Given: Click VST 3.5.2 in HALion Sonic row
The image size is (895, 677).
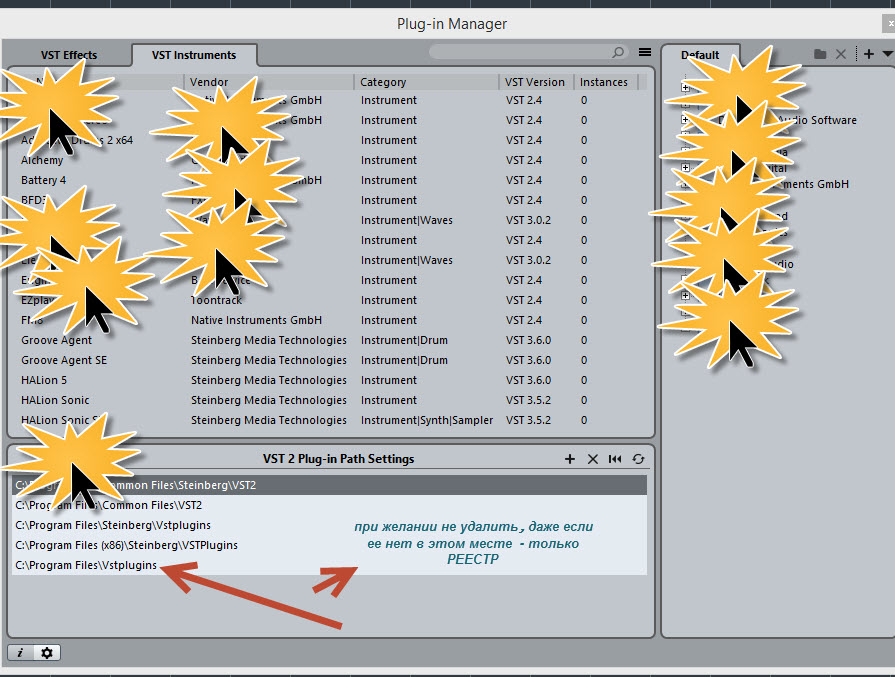Looking at the screenshot, I should click(x=528, y=400).
